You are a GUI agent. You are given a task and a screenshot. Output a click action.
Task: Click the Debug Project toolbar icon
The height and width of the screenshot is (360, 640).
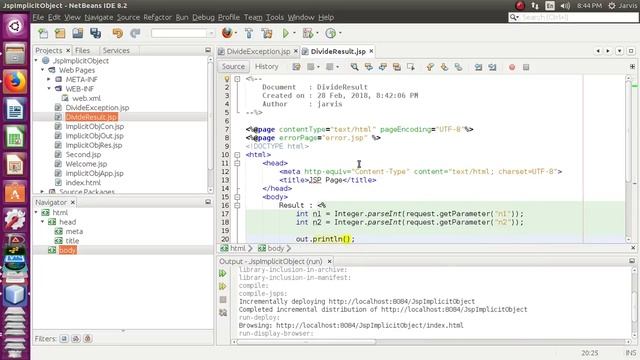(308, 33)
